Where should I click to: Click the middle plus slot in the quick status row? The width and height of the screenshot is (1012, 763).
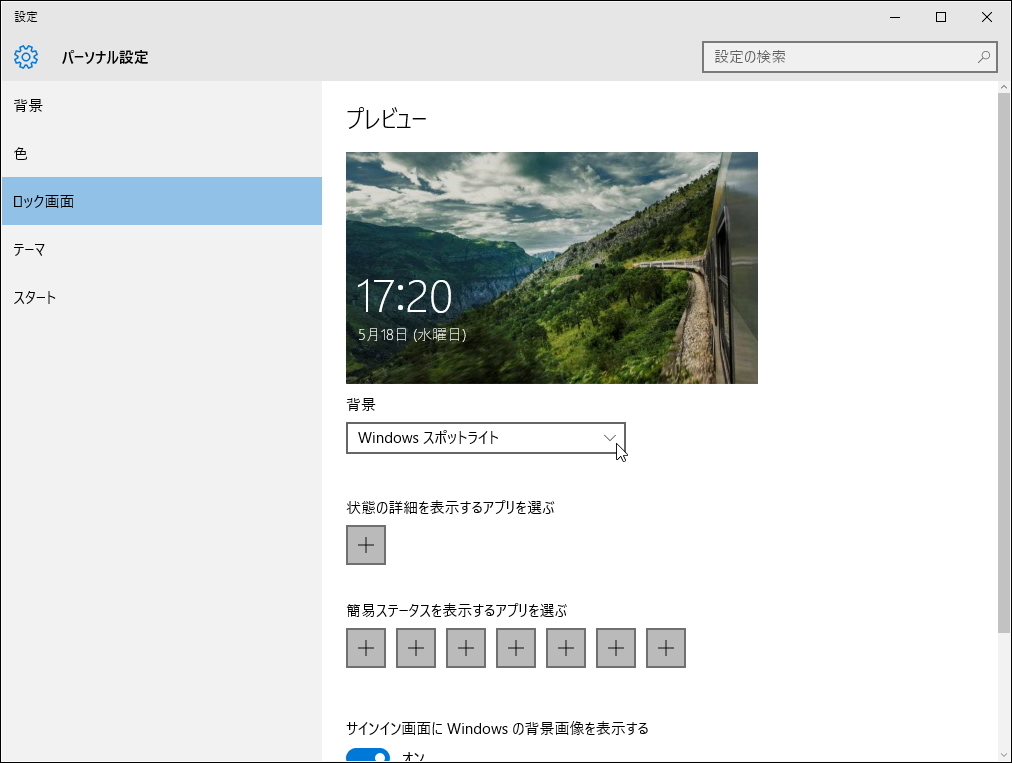515,648
